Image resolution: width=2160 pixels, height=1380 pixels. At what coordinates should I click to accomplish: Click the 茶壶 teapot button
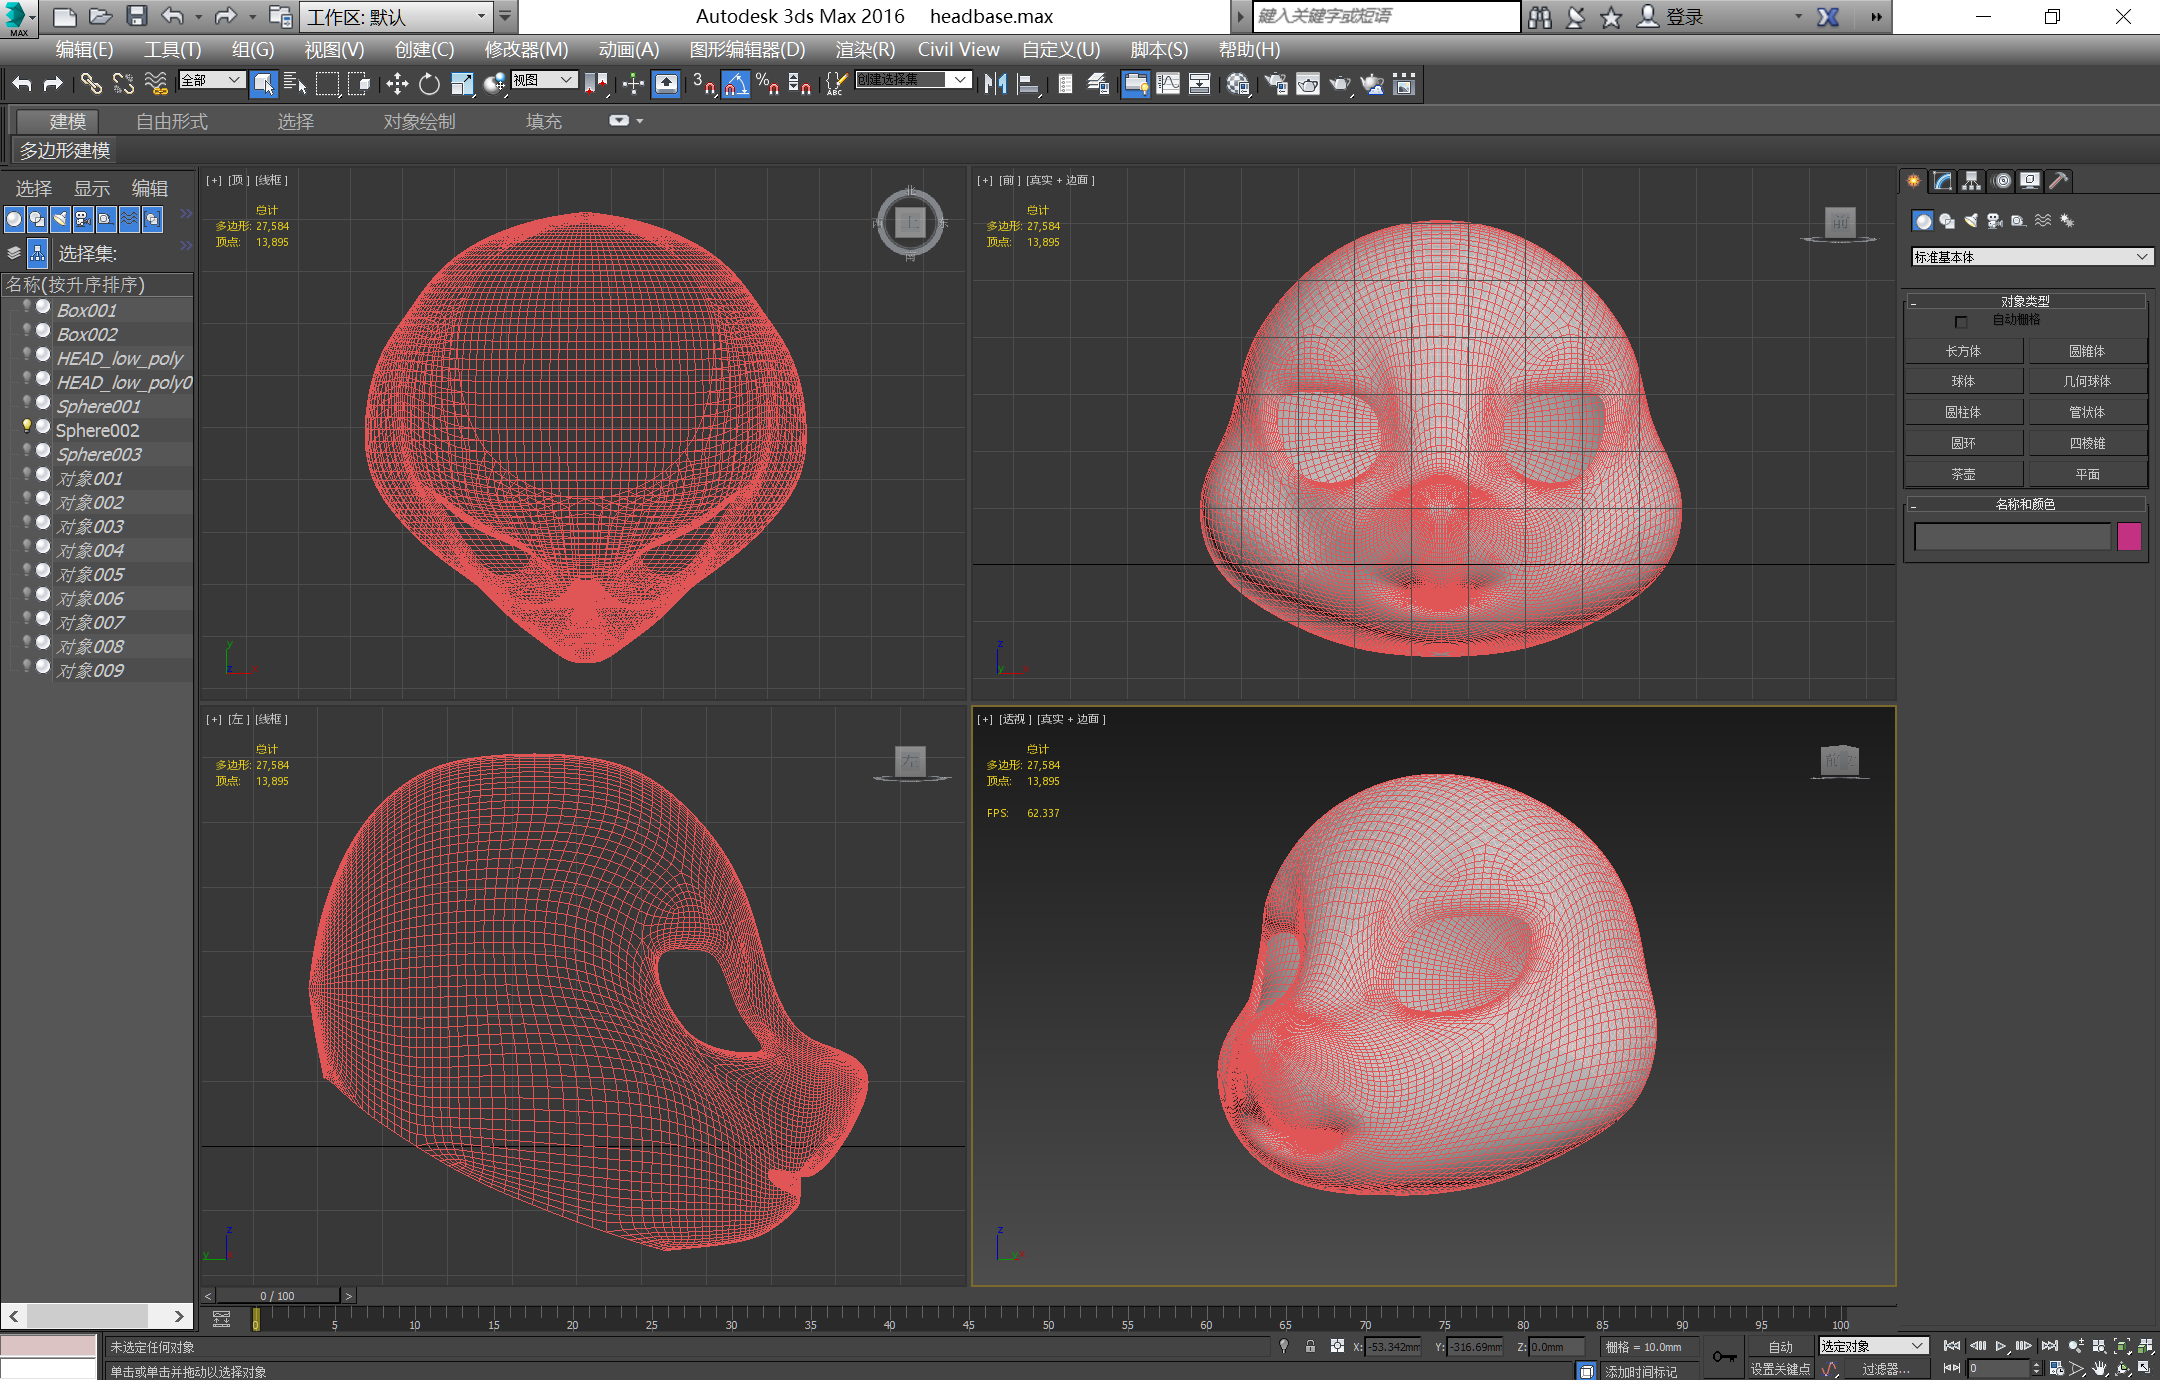click(1963, 474)
